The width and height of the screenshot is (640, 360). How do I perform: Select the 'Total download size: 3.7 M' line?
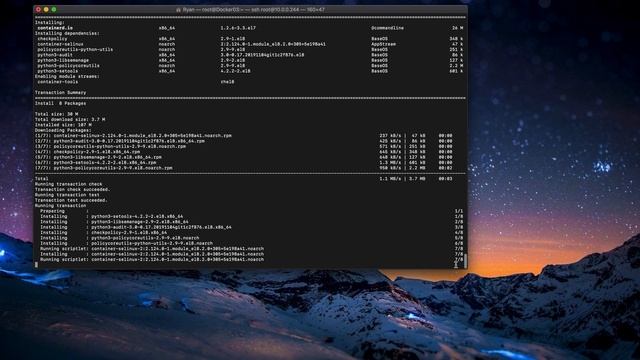pyautogui.click(x=70, y=120)
